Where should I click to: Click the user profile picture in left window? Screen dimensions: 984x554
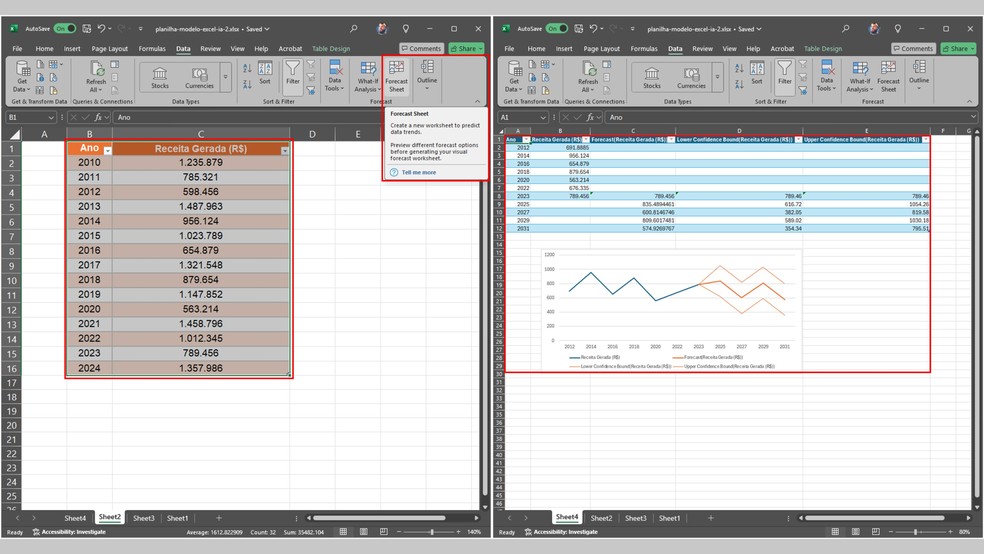[x=382, y=29]
